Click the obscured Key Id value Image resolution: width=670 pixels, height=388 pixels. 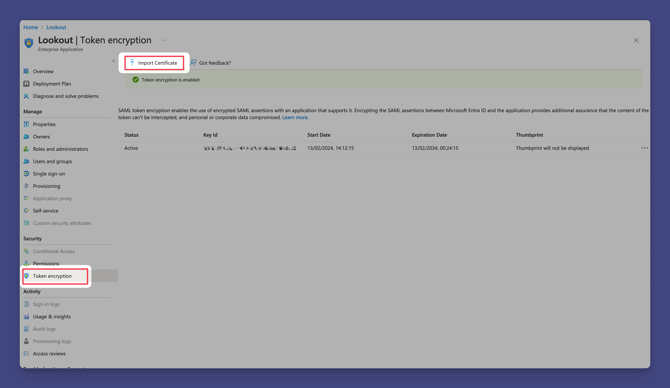[250, 148]
